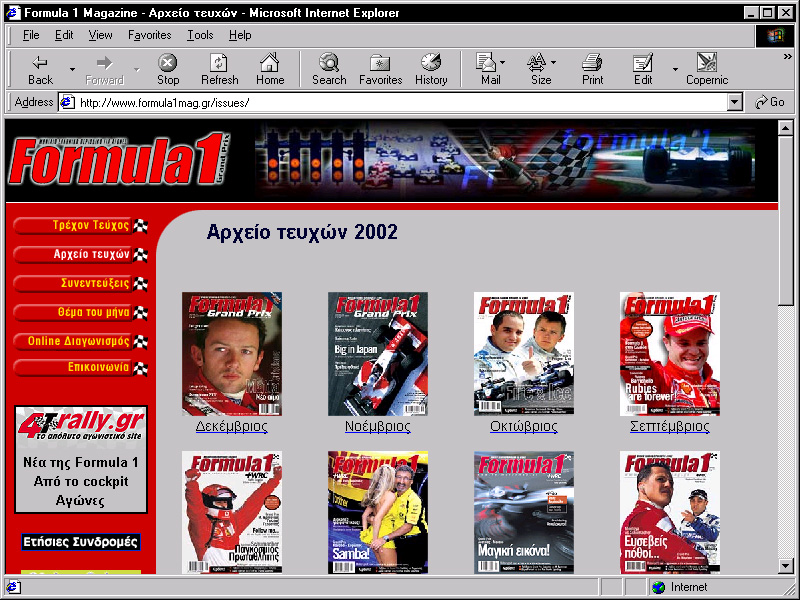The image size is (800, 600).
Task: Open the Οκτώβριος issue link
Action: (523, 426)
